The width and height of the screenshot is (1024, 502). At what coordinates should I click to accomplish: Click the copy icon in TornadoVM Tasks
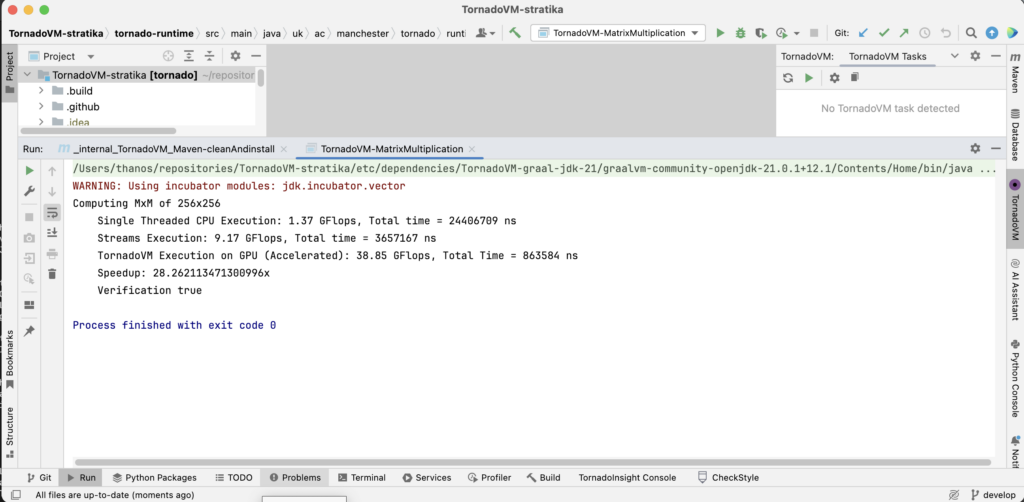pyautogui.click(x=854, y=78)
